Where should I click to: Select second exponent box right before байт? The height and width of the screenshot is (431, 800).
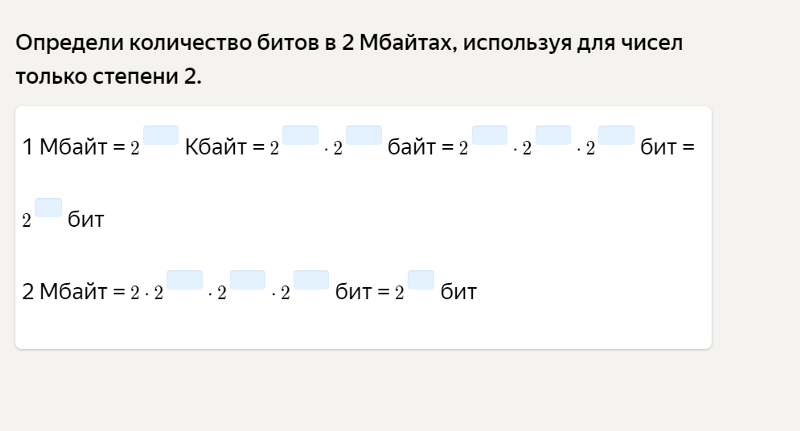click(364, 135)
